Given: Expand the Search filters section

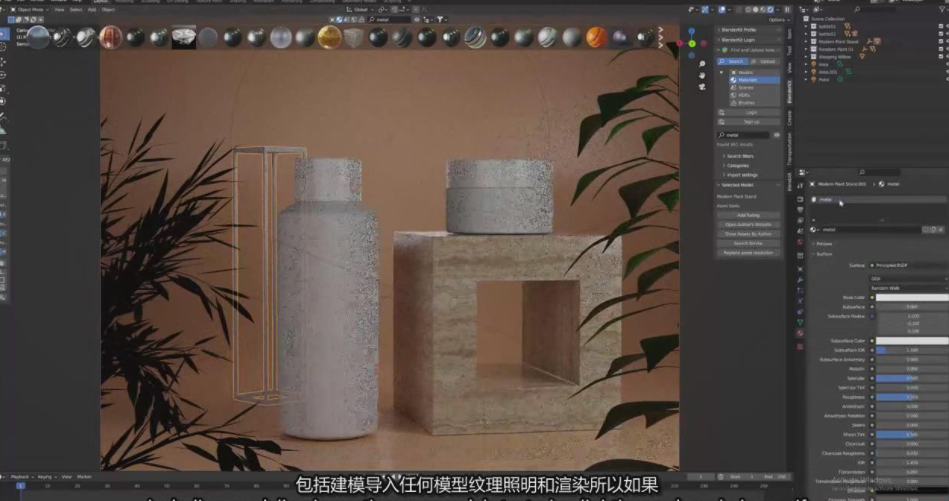Looking at the screenshot, I should 740,156.
